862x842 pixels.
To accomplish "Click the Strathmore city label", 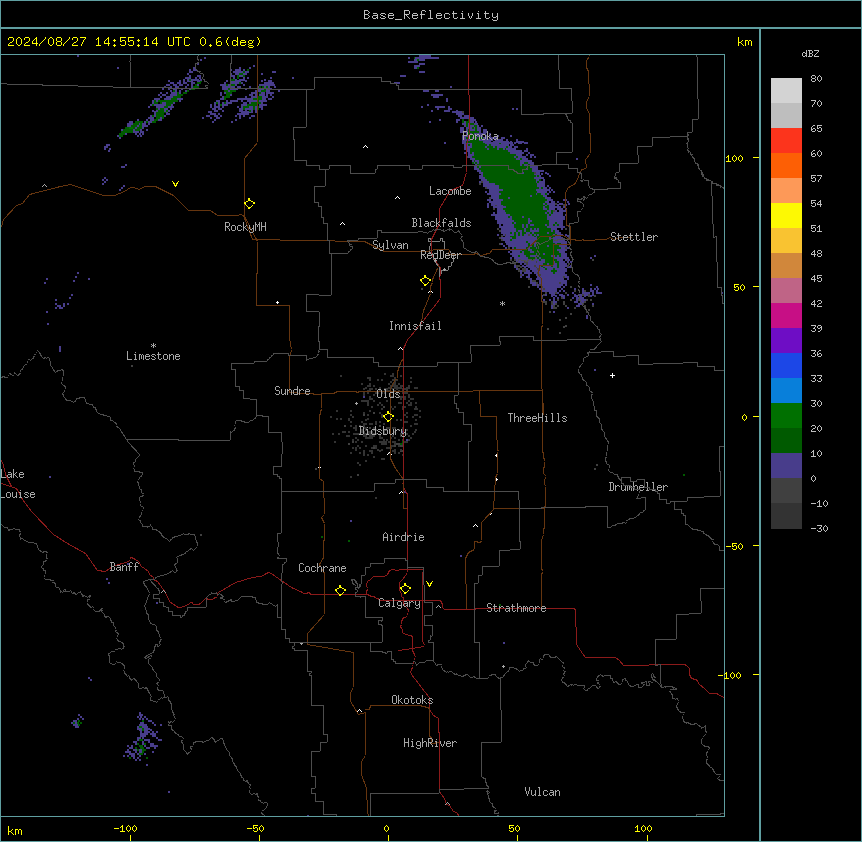I will click(516, 608).
